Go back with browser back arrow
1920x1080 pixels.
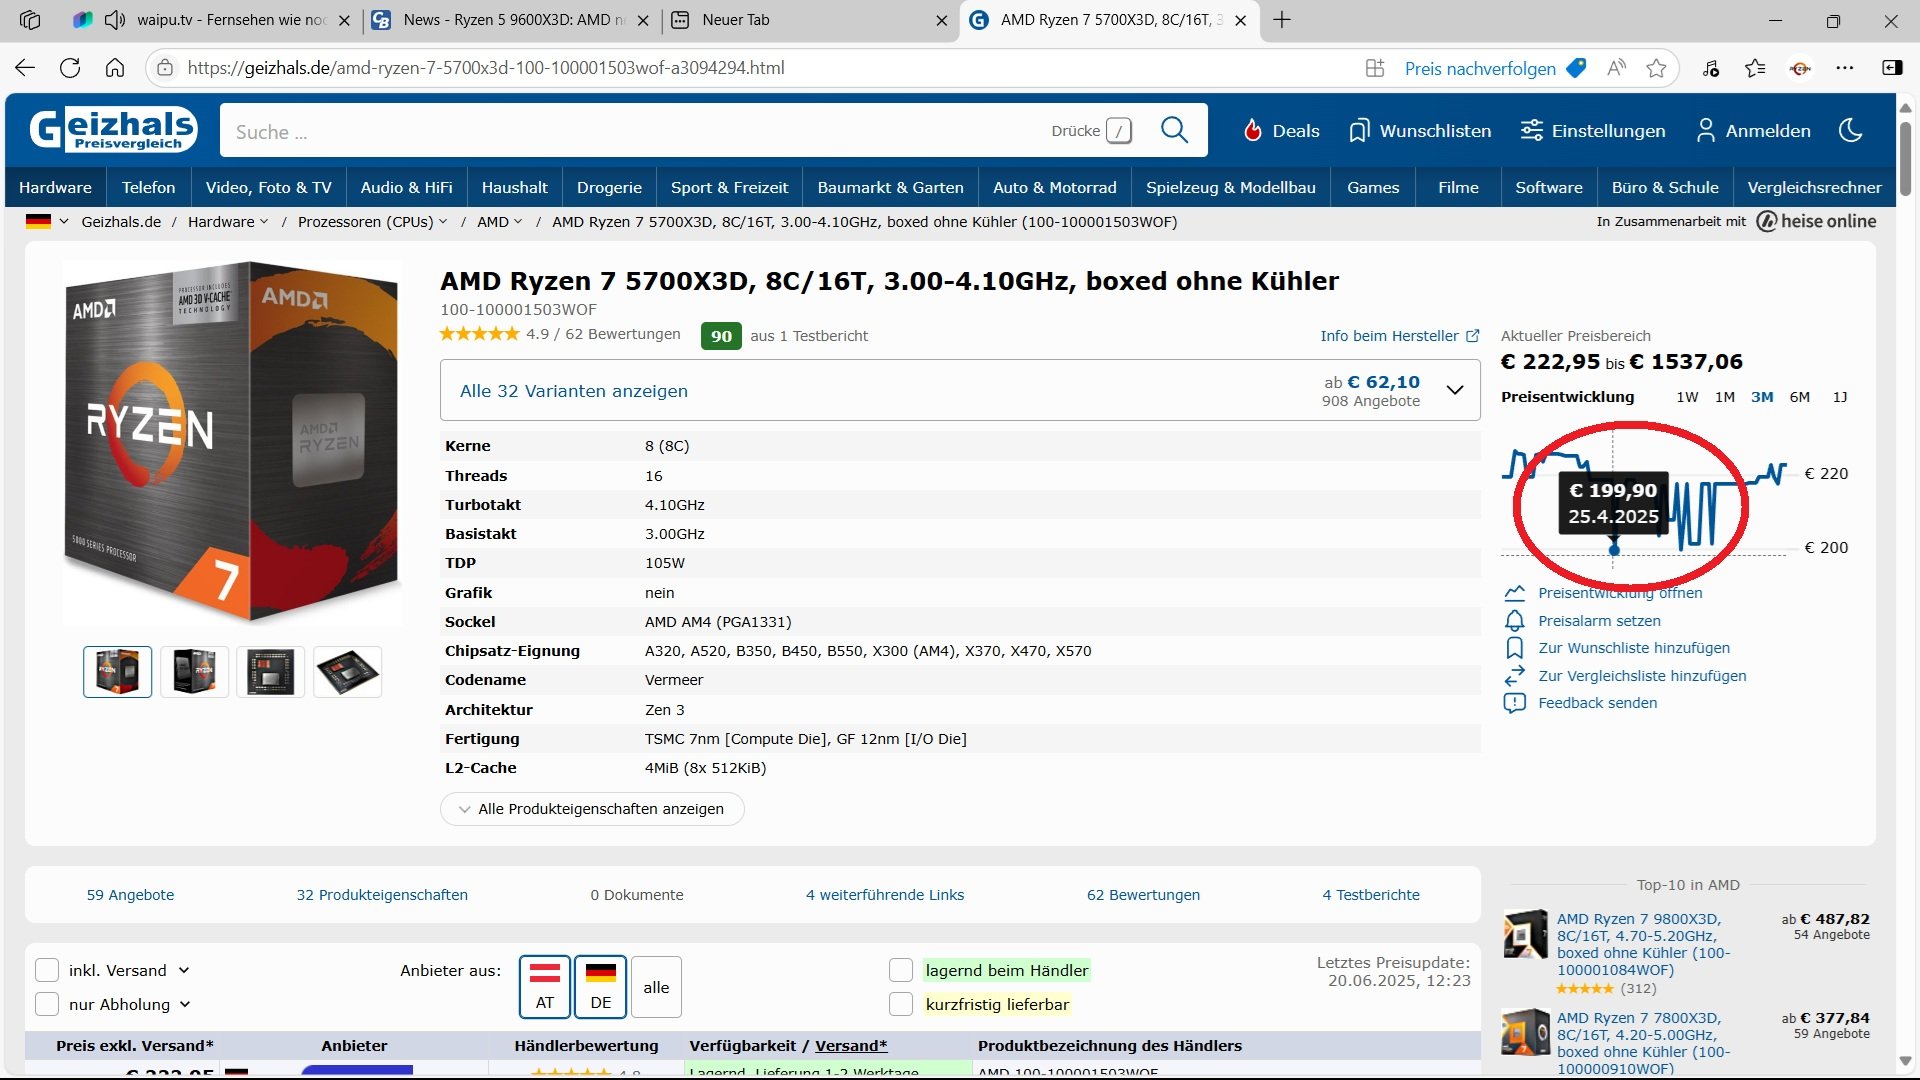25,68
